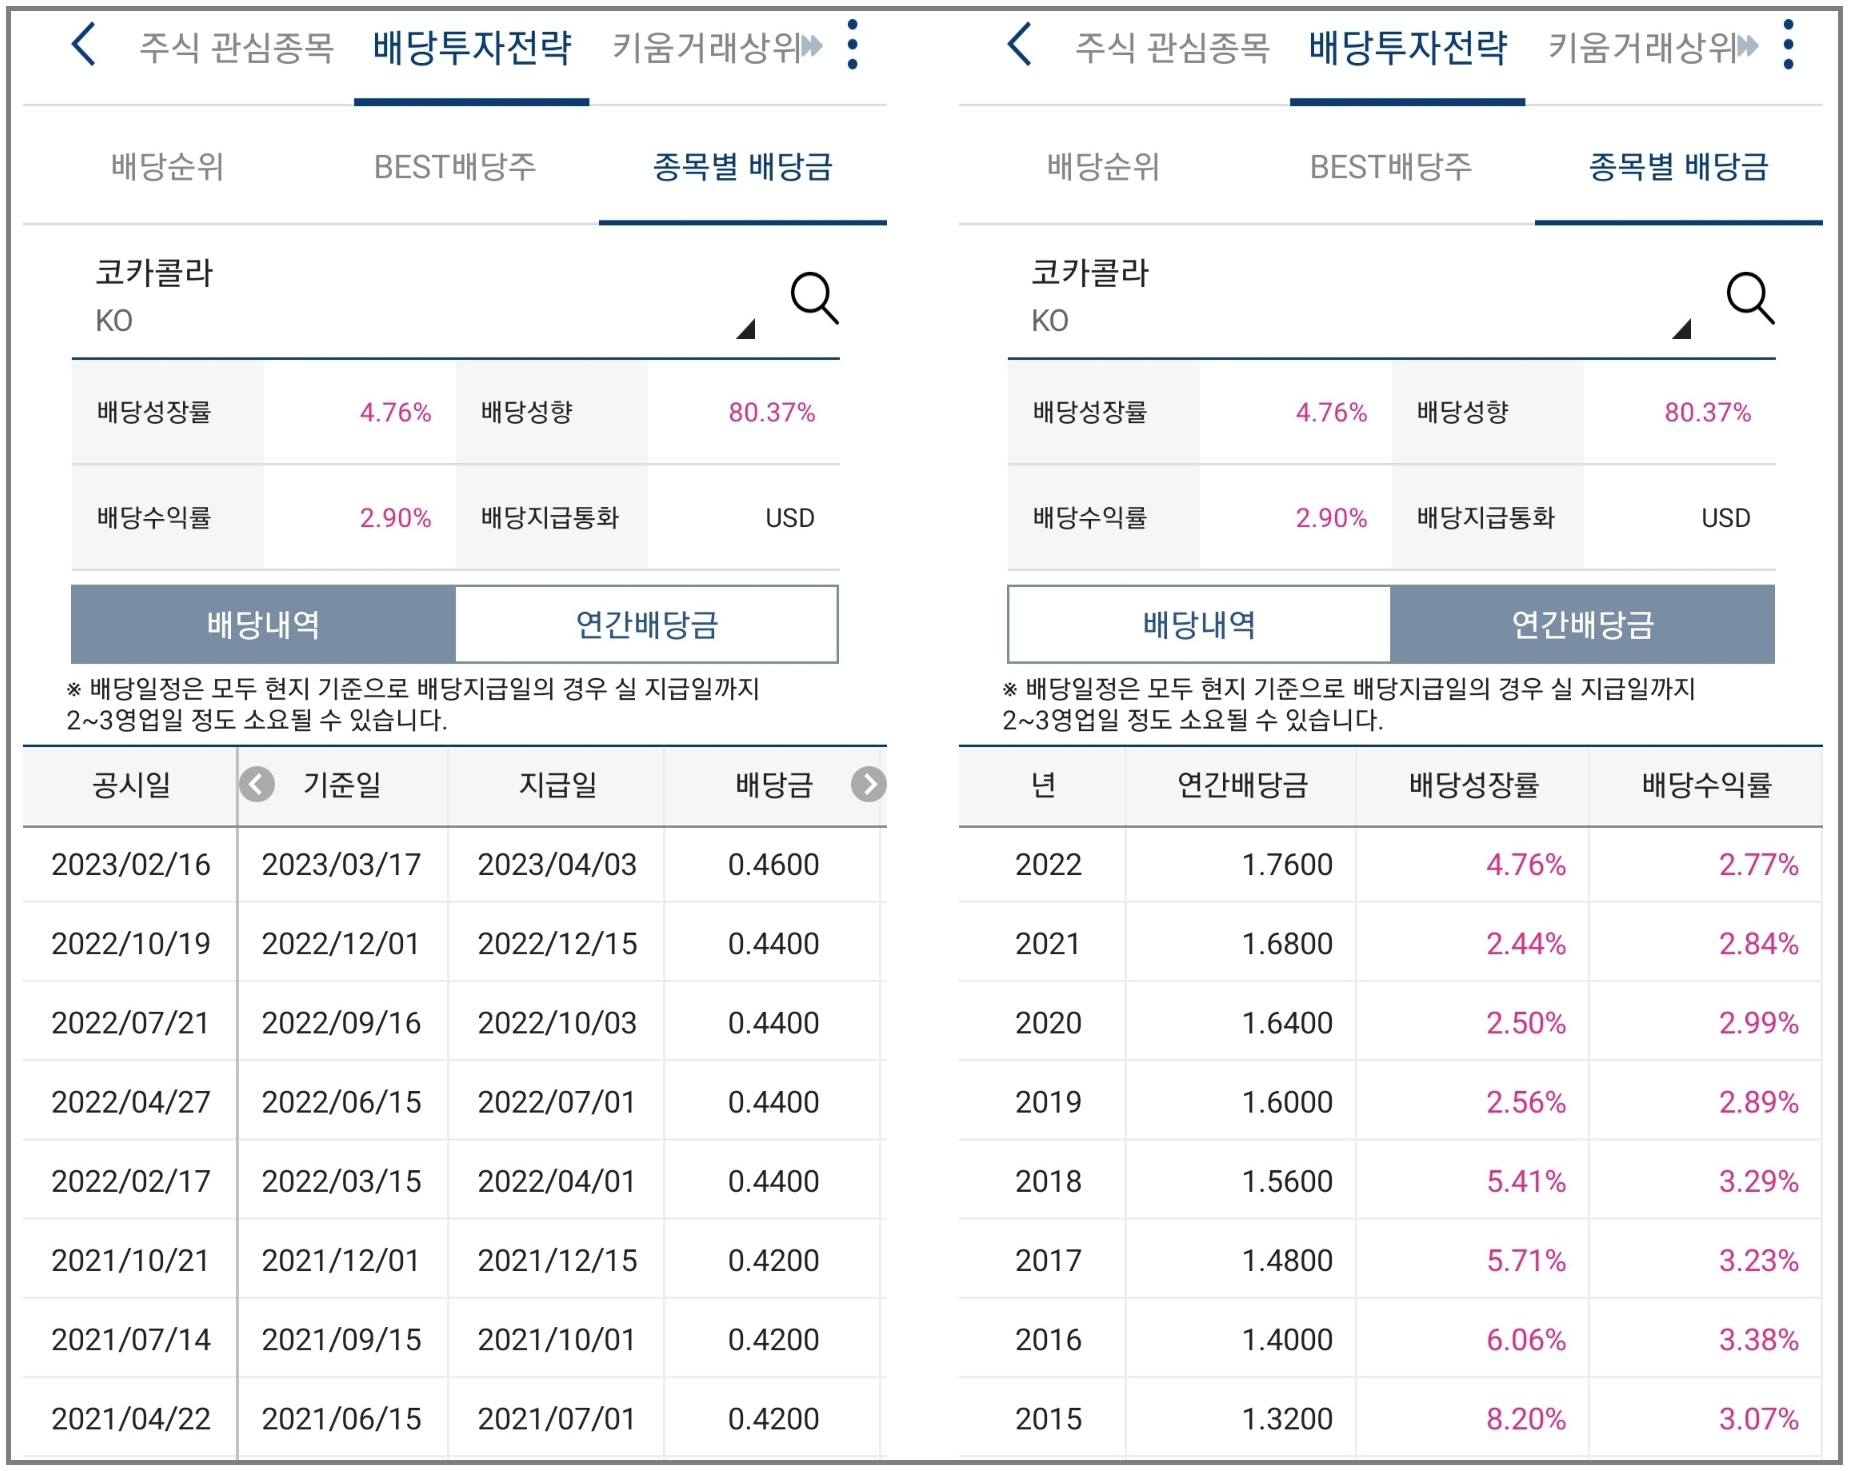Tap the 1.7600 annual dividend value
This screenshot has width=1851, height=1471.
tap(1287, 864)
